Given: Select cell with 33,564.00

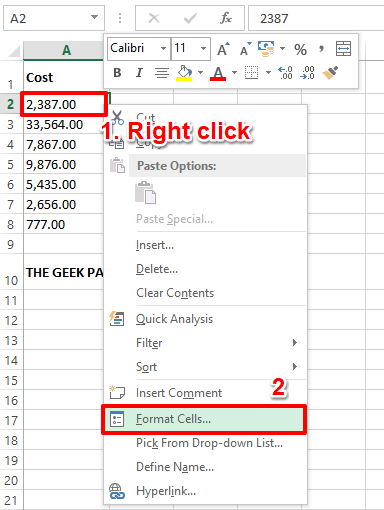Looking at the screenshot, I should pos(63,124).
